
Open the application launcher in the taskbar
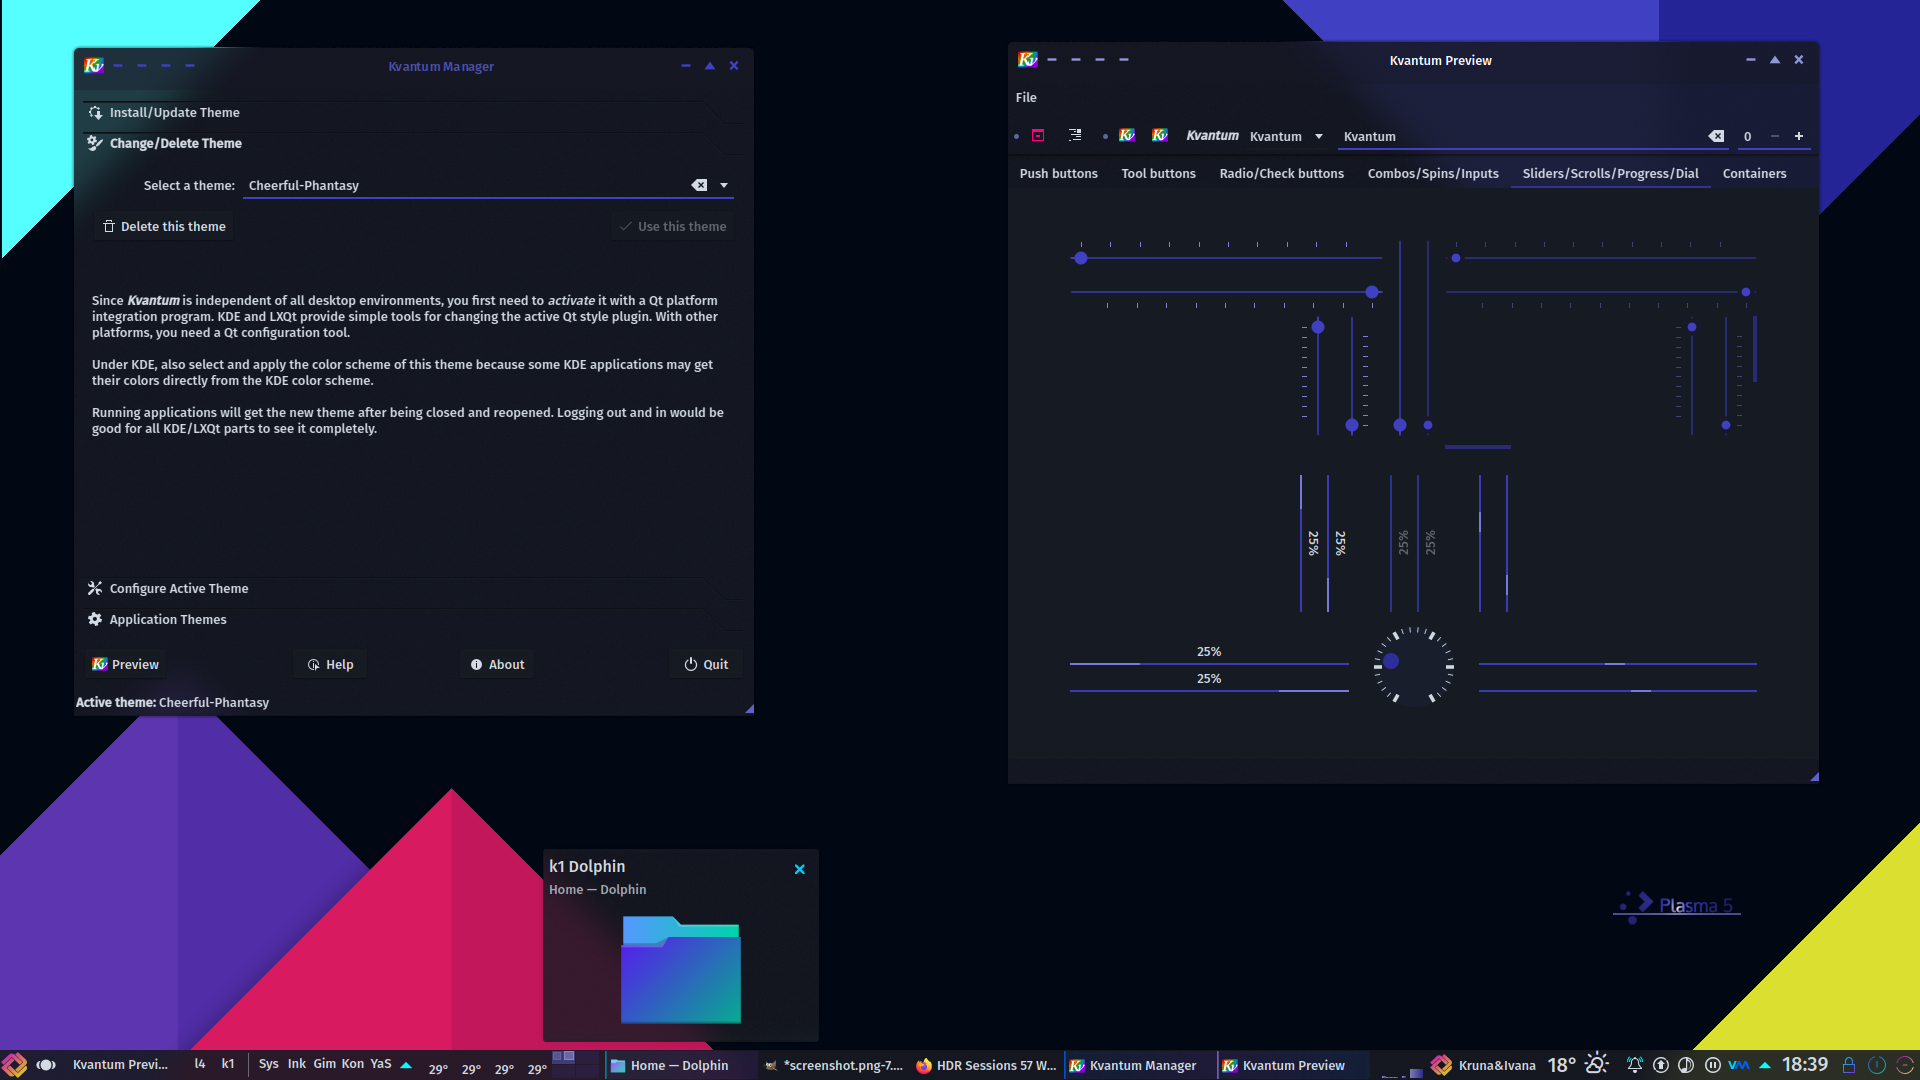click(15, 1065)
